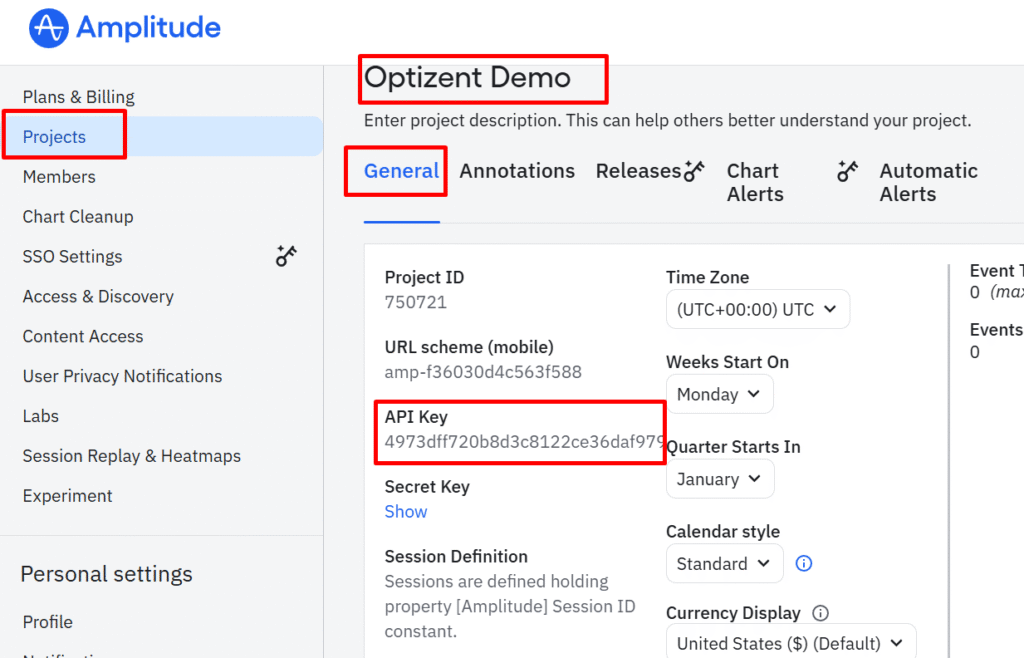Open Session Replay & Heatmaps settings
The height and width of the screenshot is (658, 1024).
click(132, 456)
